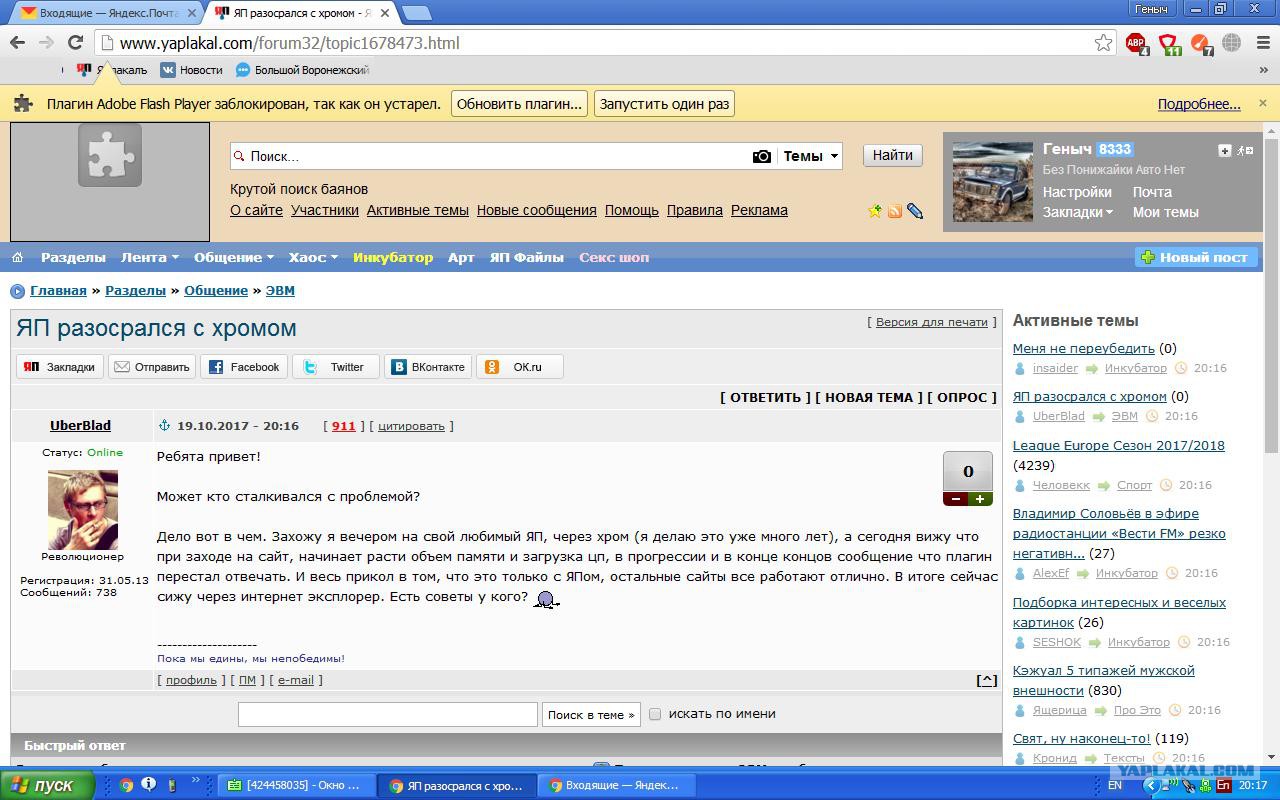Share via the Отправить mail button

152,367
